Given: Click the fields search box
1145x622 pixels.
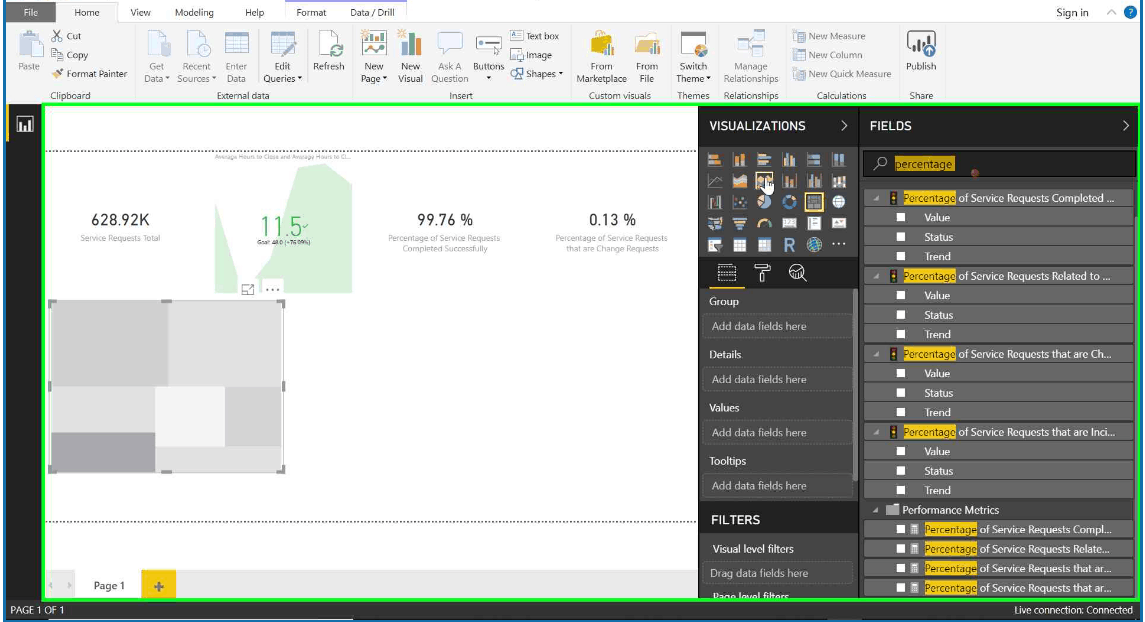Looking at the screenshot, I should 999,164.
